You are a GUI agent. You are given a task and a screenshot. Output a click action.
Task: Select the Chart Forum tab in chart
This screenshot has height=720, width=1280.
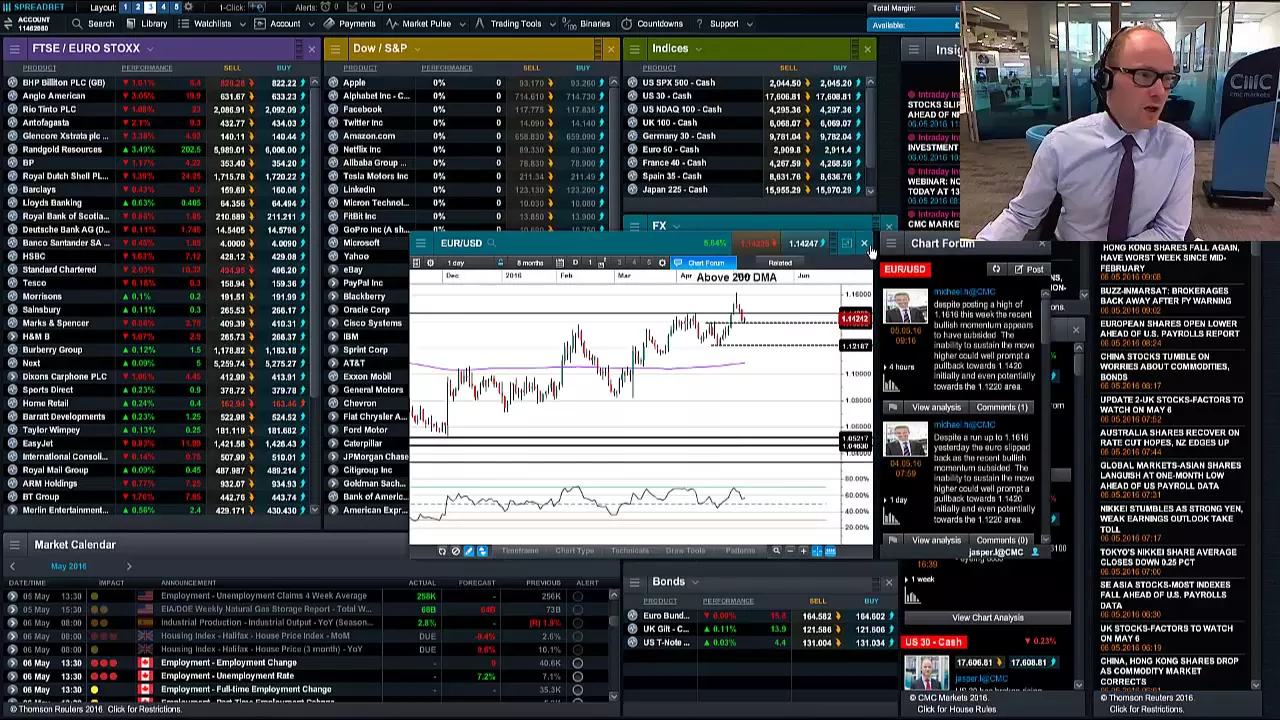(705, 263)
